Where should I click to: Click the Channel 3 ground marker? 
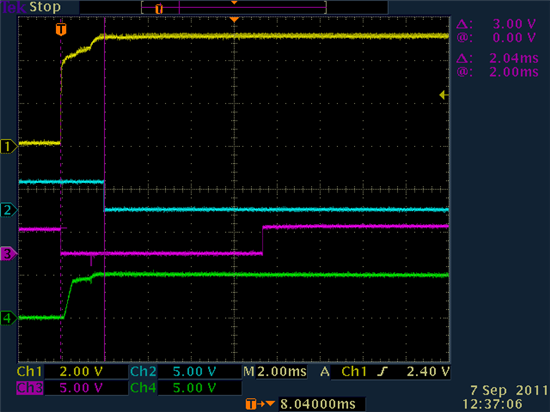pyautogui.click(x=8, y=254)
